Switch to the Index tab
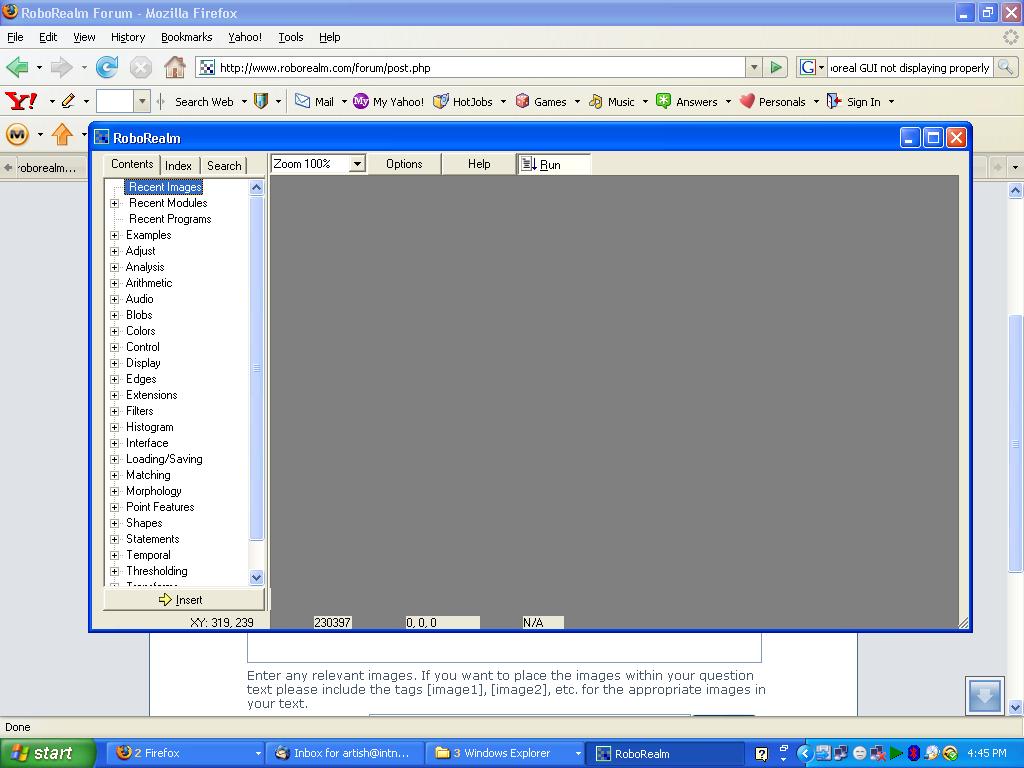The width and height of the screenshot is (1024, 768). (x=178, y=165)
